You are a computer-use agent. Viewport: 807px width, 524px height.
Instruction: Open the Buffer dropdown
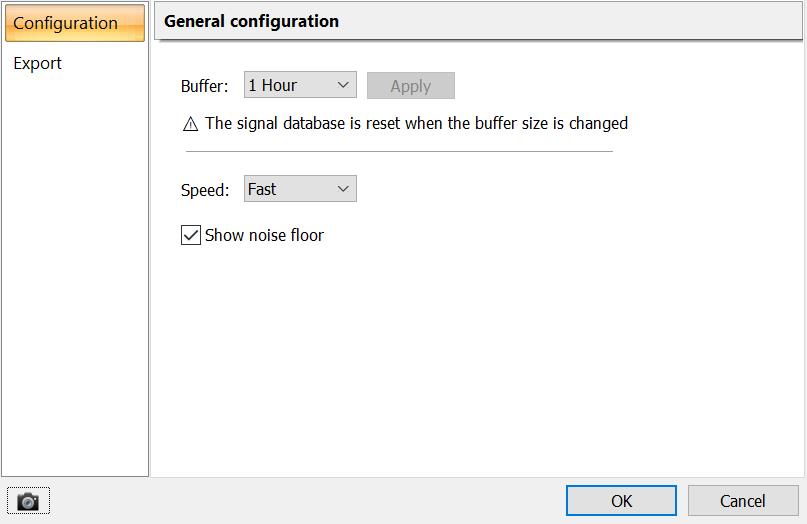[300, 86]
